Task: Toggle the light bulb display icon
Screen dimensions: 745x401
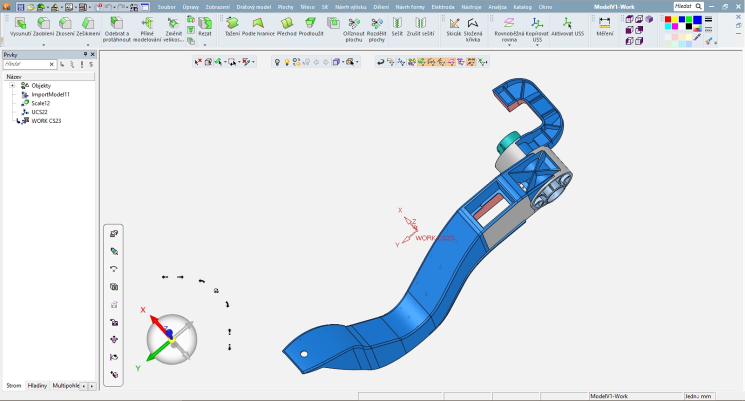Action: pyautogui.click(x=286, y=62)
